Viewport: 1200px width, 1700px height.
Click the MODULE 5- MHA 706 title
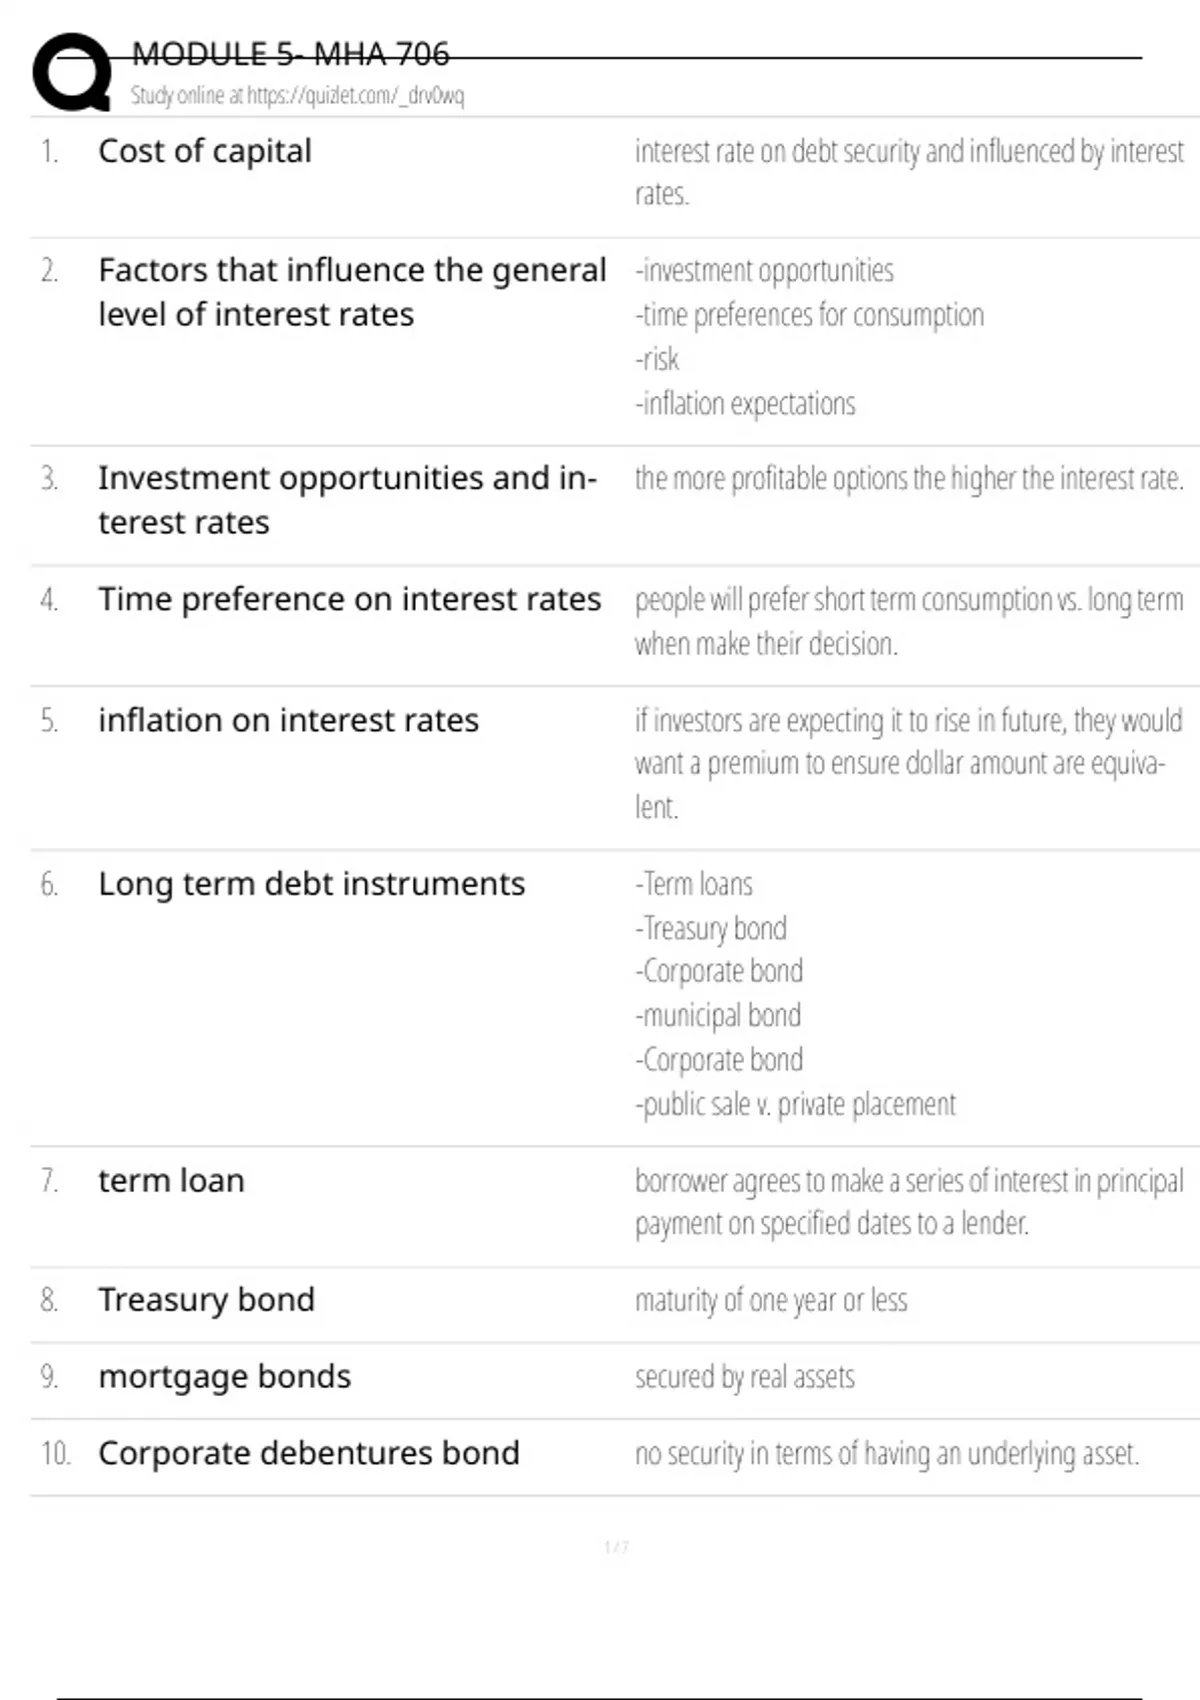pyautogui.click(x=290, y=54)
